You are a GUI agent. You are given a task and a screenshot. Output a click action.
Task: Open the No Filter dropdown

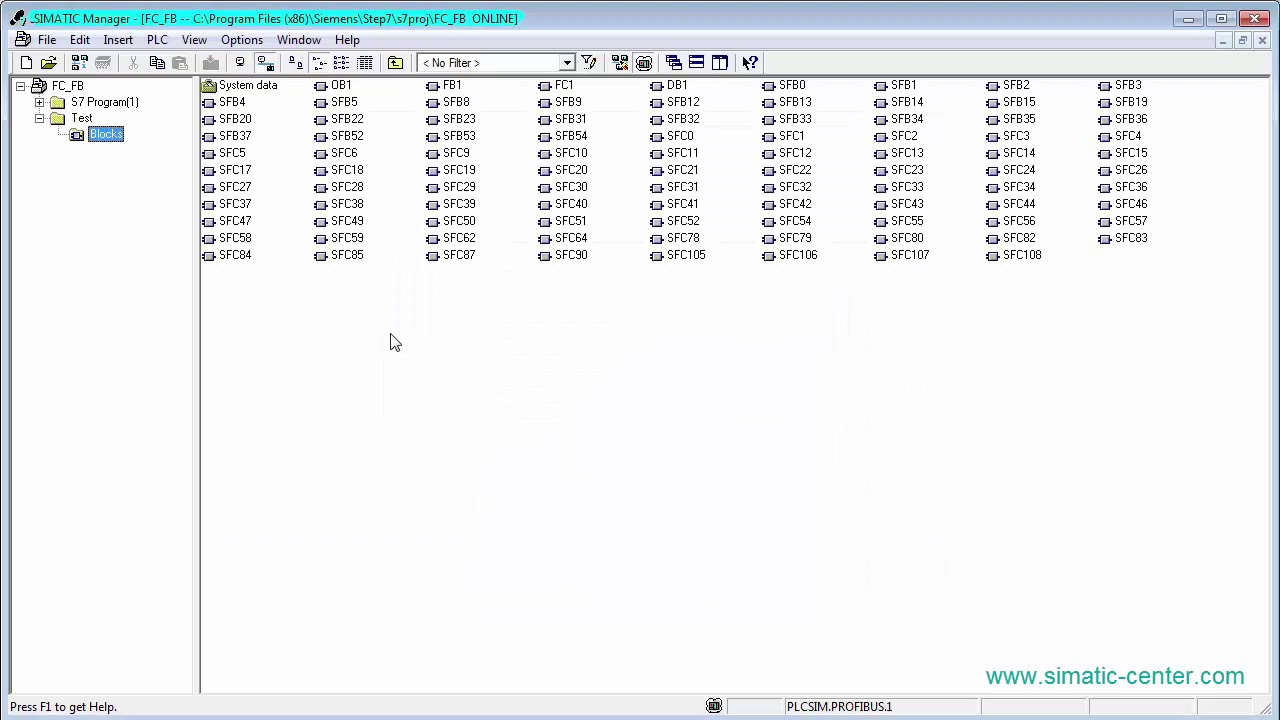coord(566,63)
